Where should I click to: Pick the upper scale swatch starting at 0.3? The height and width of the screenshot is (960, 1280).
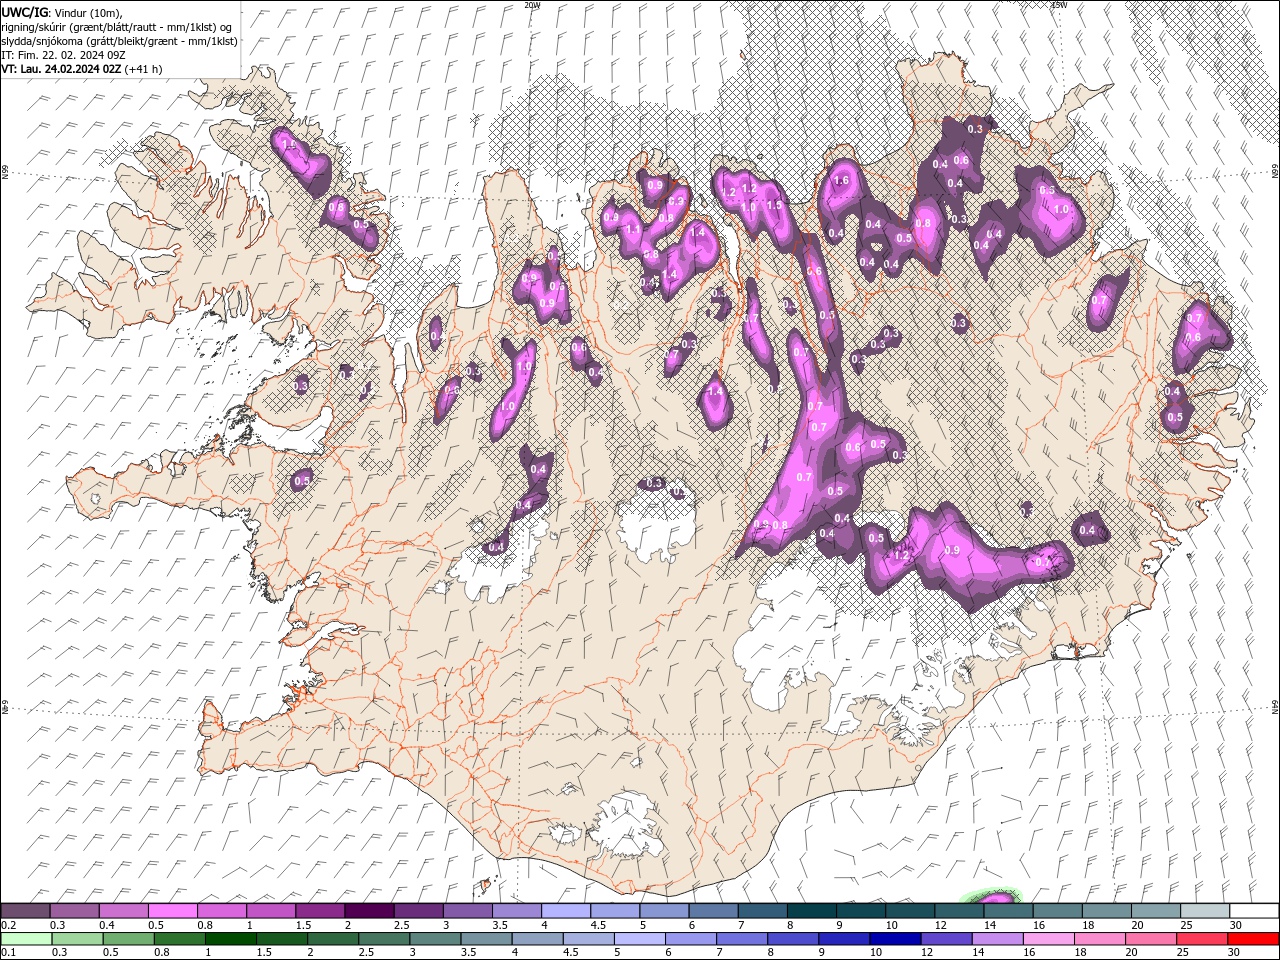[75, 911]
